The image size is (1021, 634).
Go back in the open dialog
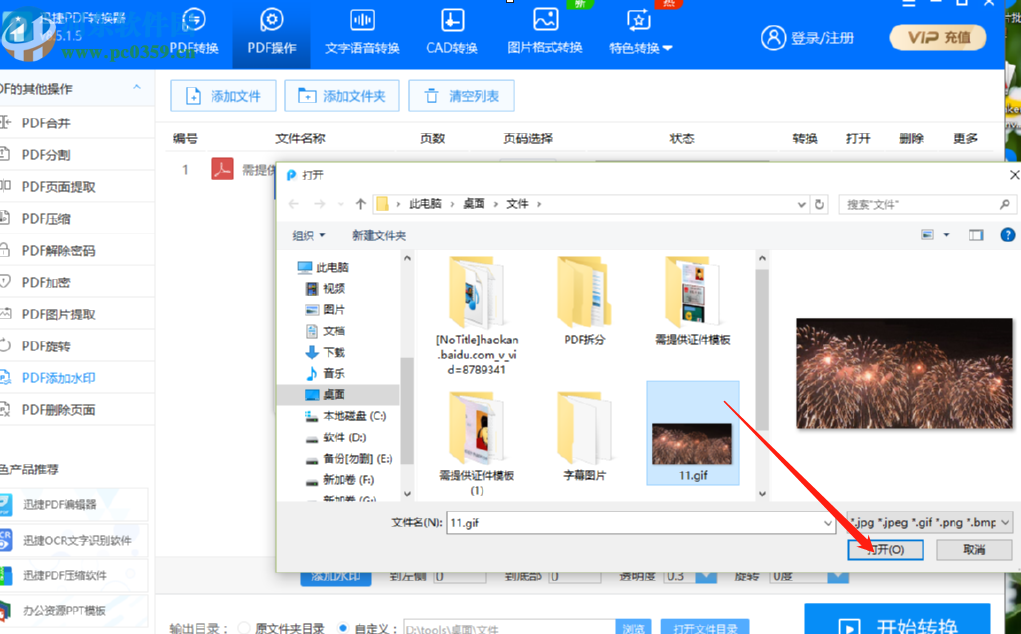tap(294, 204)
